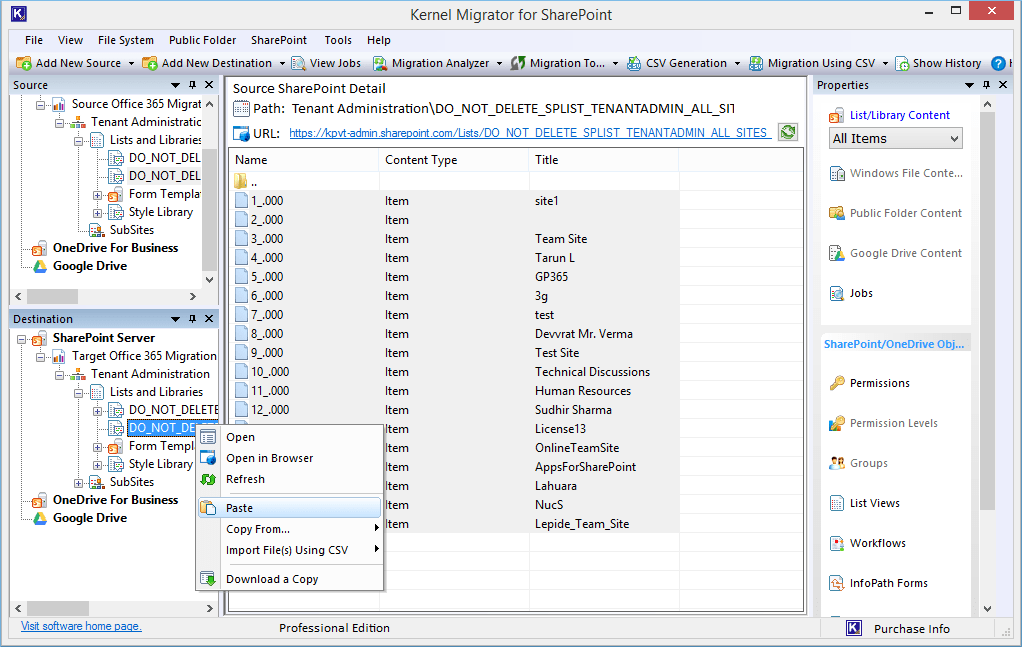Select Google Drive in Destination tree

[x=90, y=518]
